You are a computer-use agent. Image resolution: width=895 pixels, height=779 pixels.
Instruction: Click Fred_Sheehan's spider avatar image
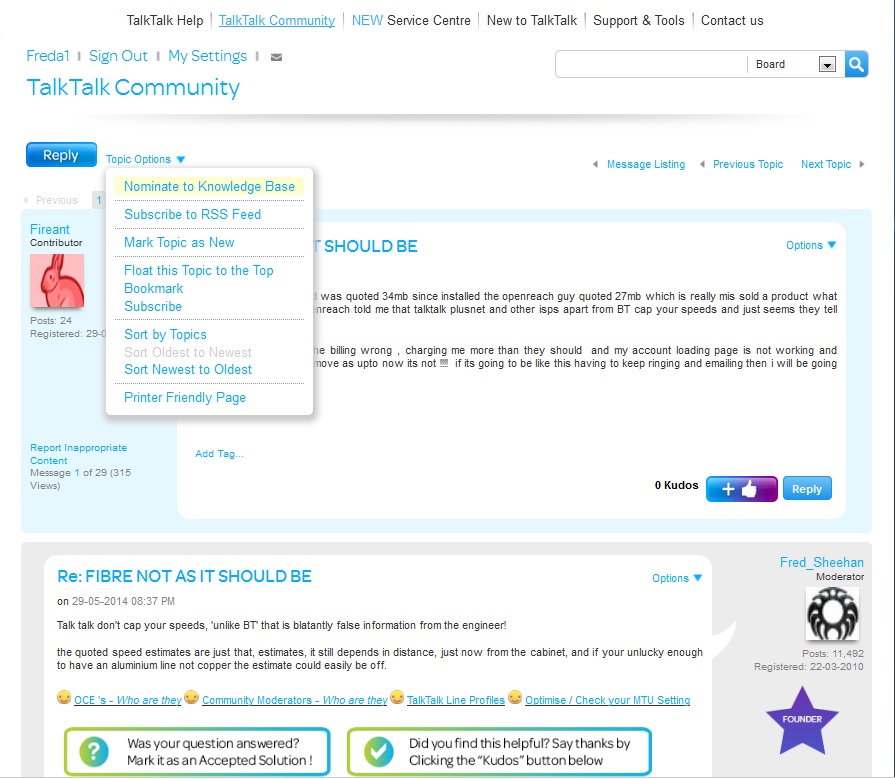pyautogui.click(x=832, y=613)
